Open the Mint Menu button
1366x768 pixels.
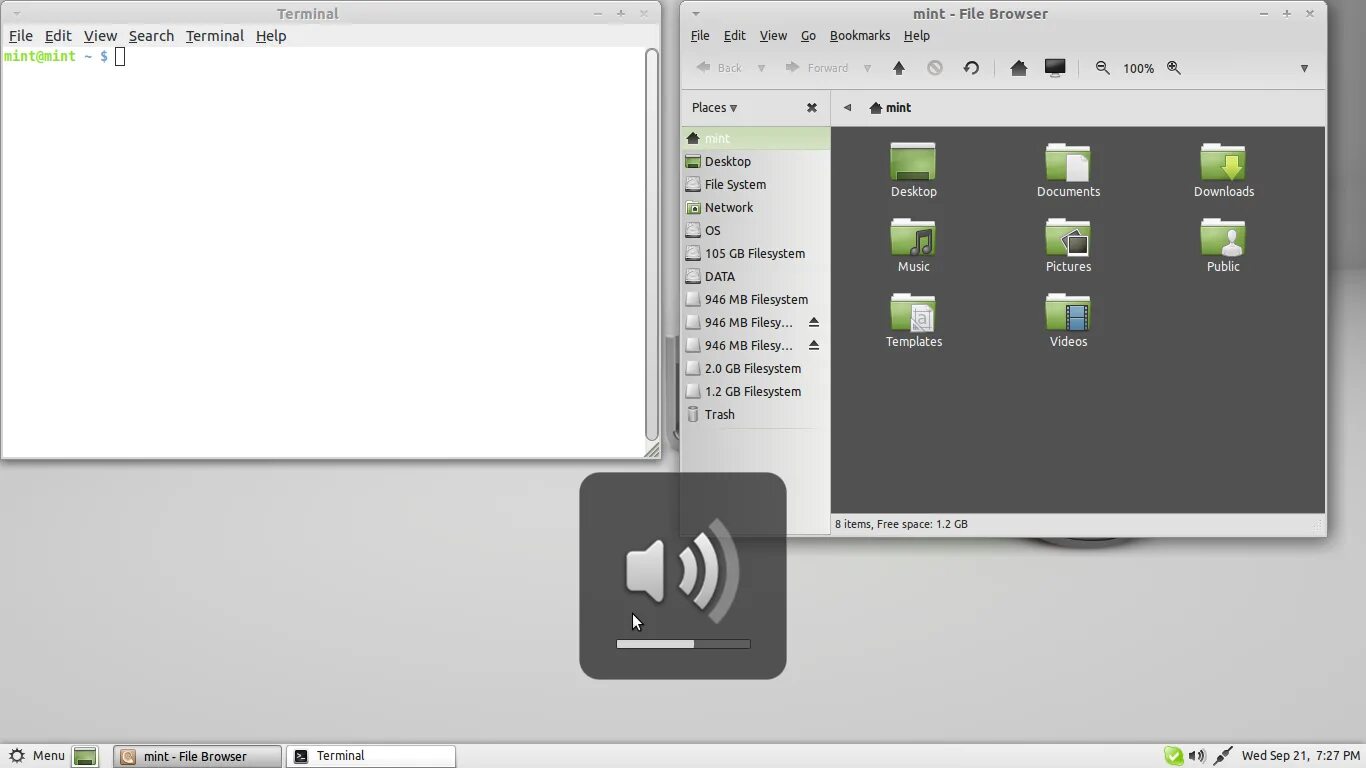[36, 756]
